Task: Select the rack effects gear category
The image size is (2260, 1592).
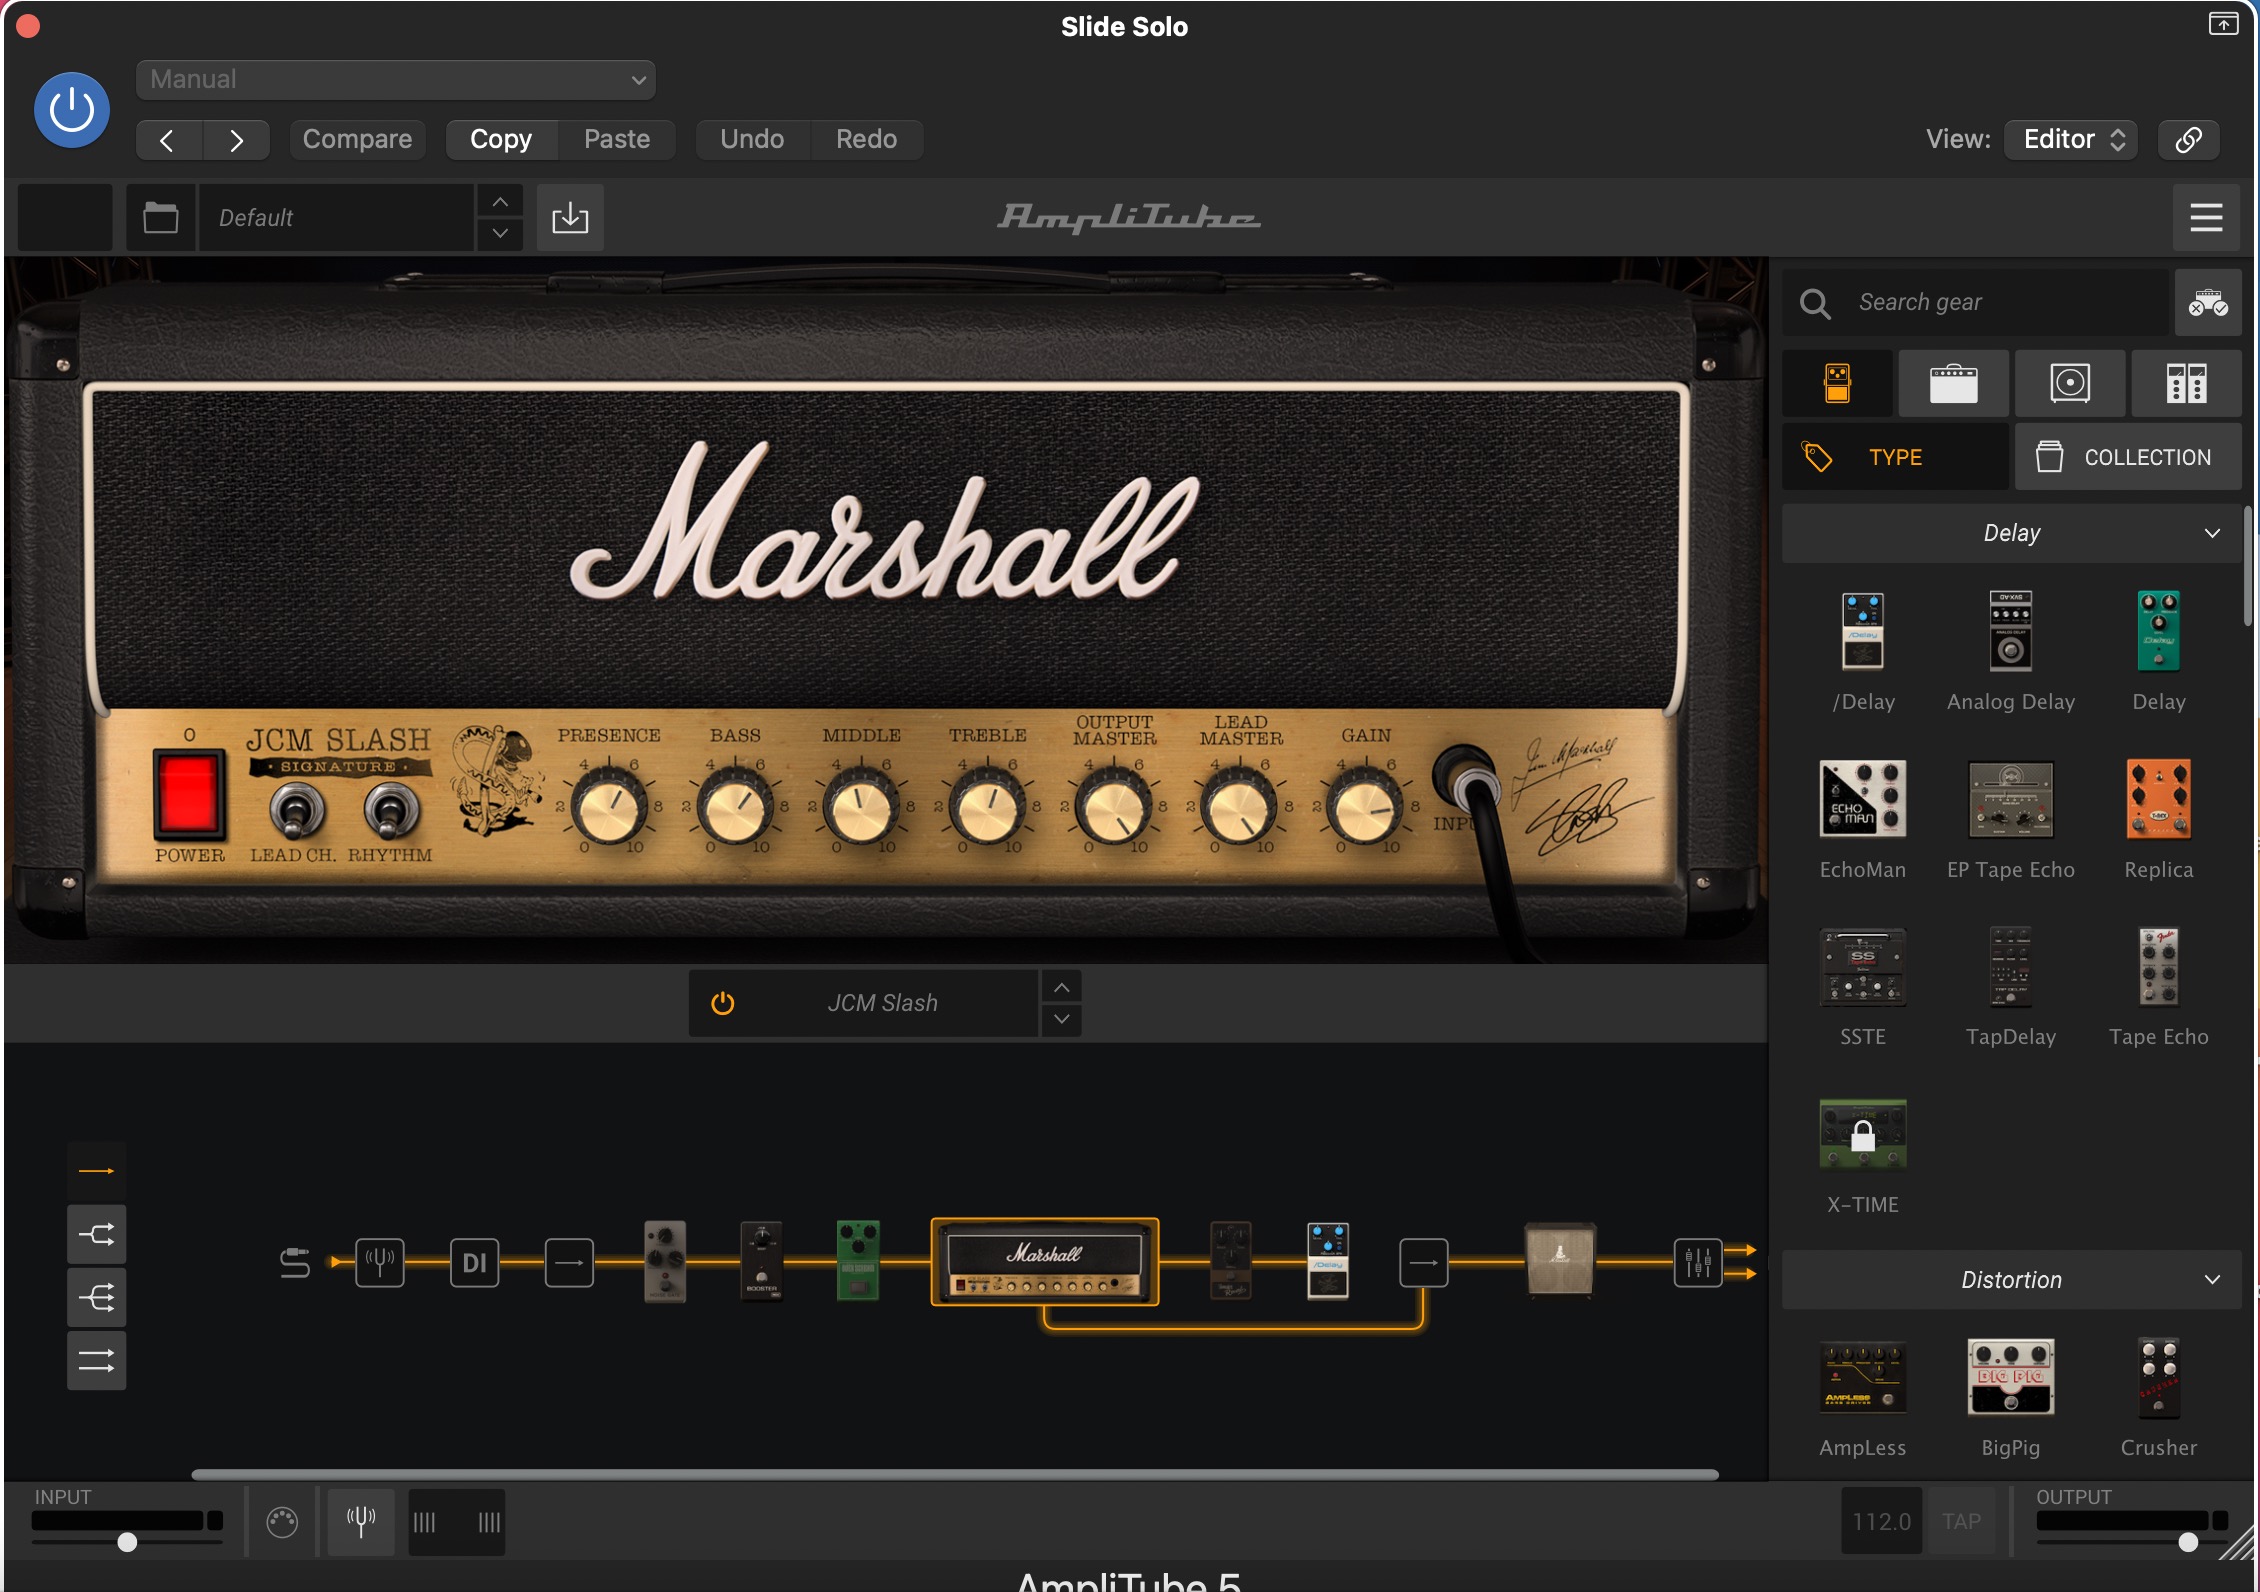Action: tap(2186, 383)
